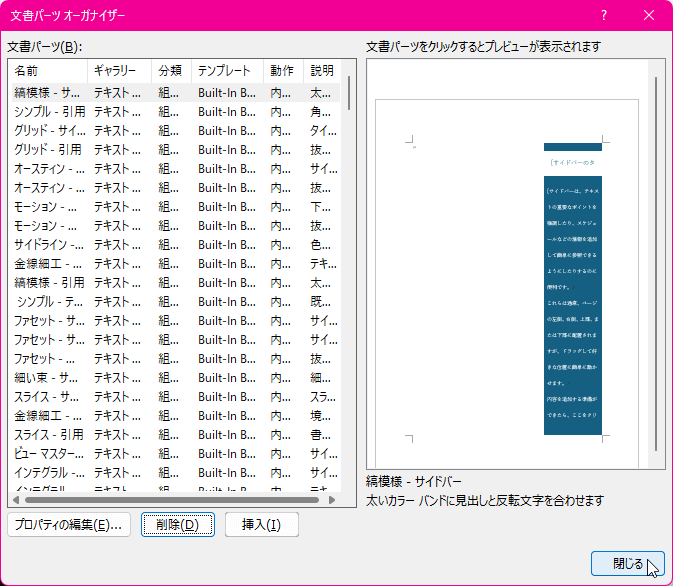The width and height of the screenshot is (673, 586).
Task: Open プロパティの編集(E)... button
Action: [69, 525]
